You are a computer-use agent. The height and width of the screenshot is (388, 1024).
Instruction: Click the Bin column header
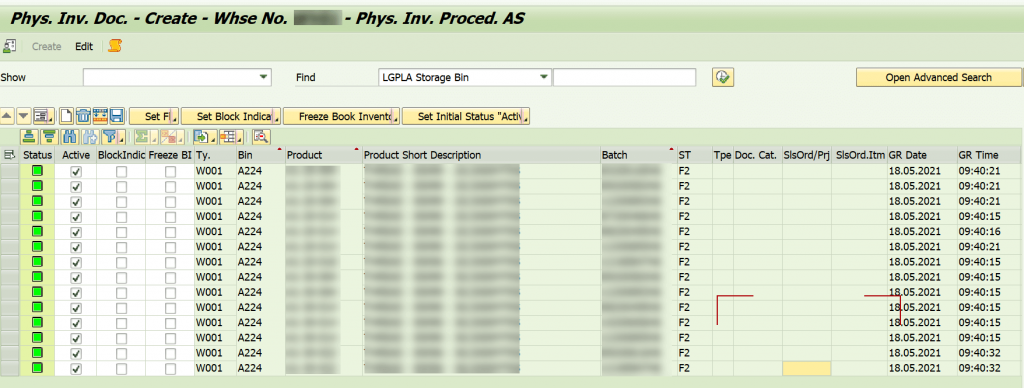tap(260, 155)
